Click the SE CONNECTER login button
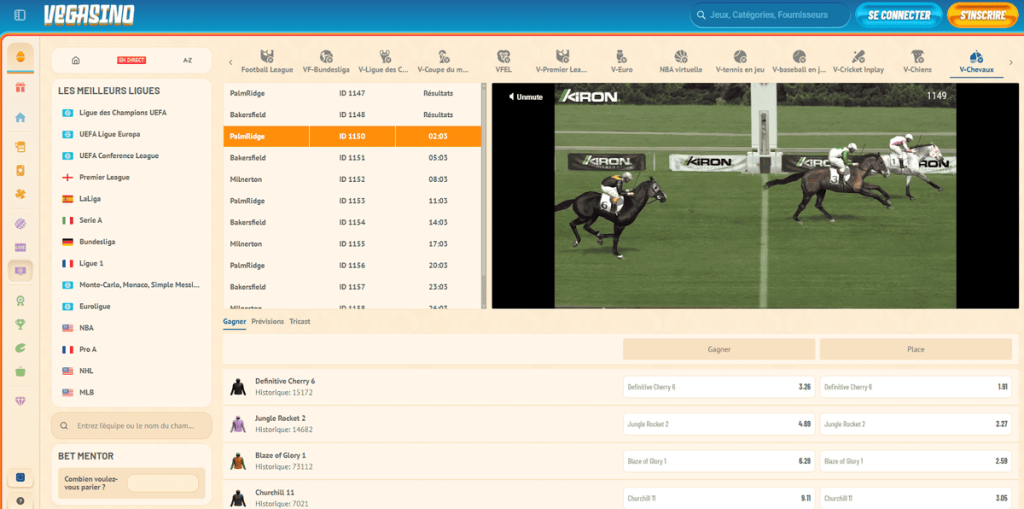Screen dimensions: 1024x509 (899, 15)
